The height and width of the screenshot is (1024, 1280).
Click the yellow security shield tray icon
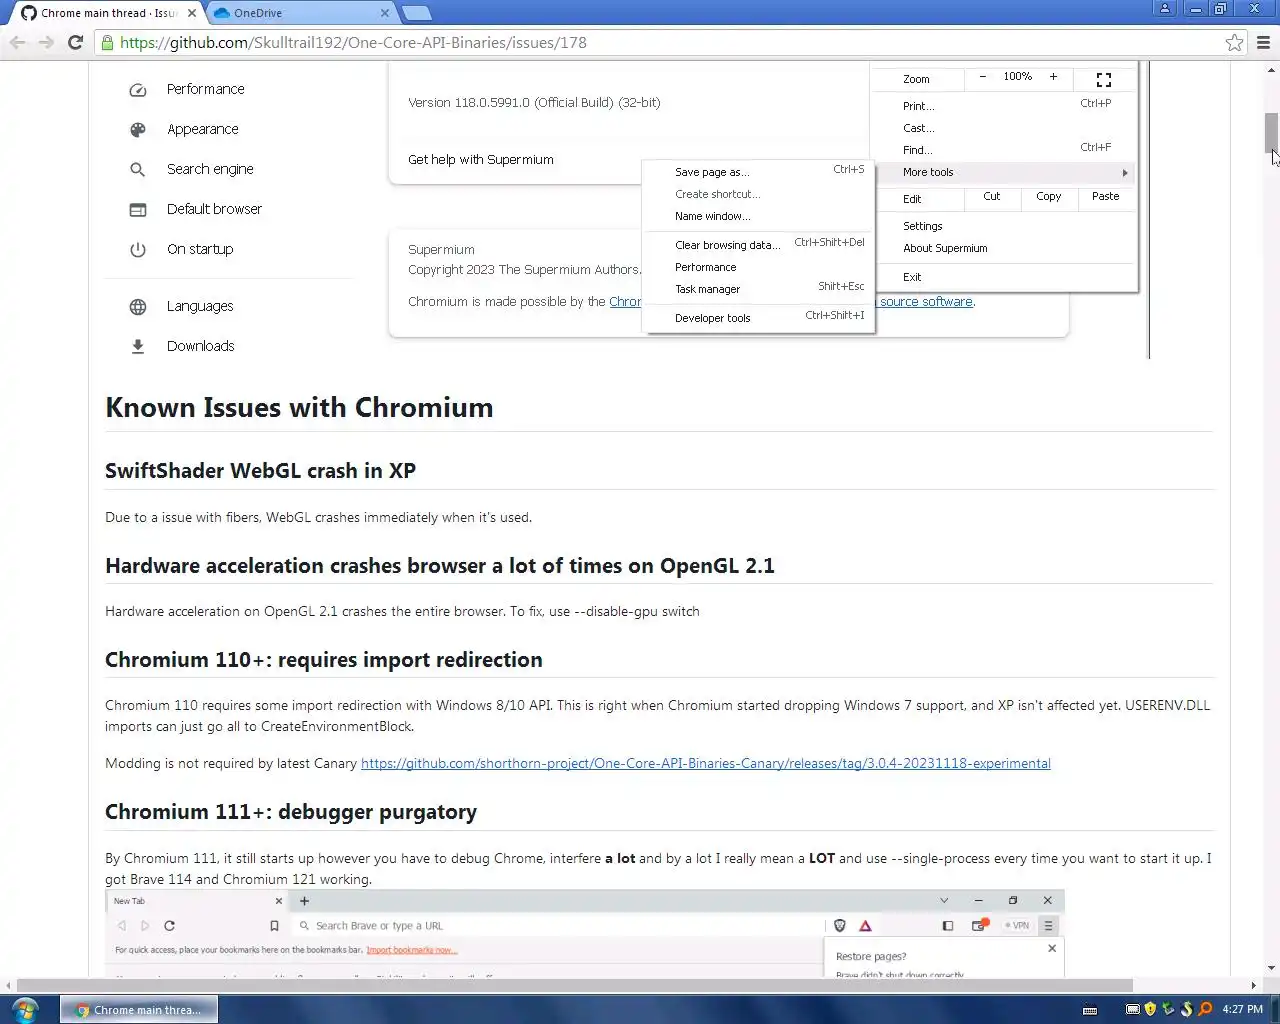tap(1150, 1009)
